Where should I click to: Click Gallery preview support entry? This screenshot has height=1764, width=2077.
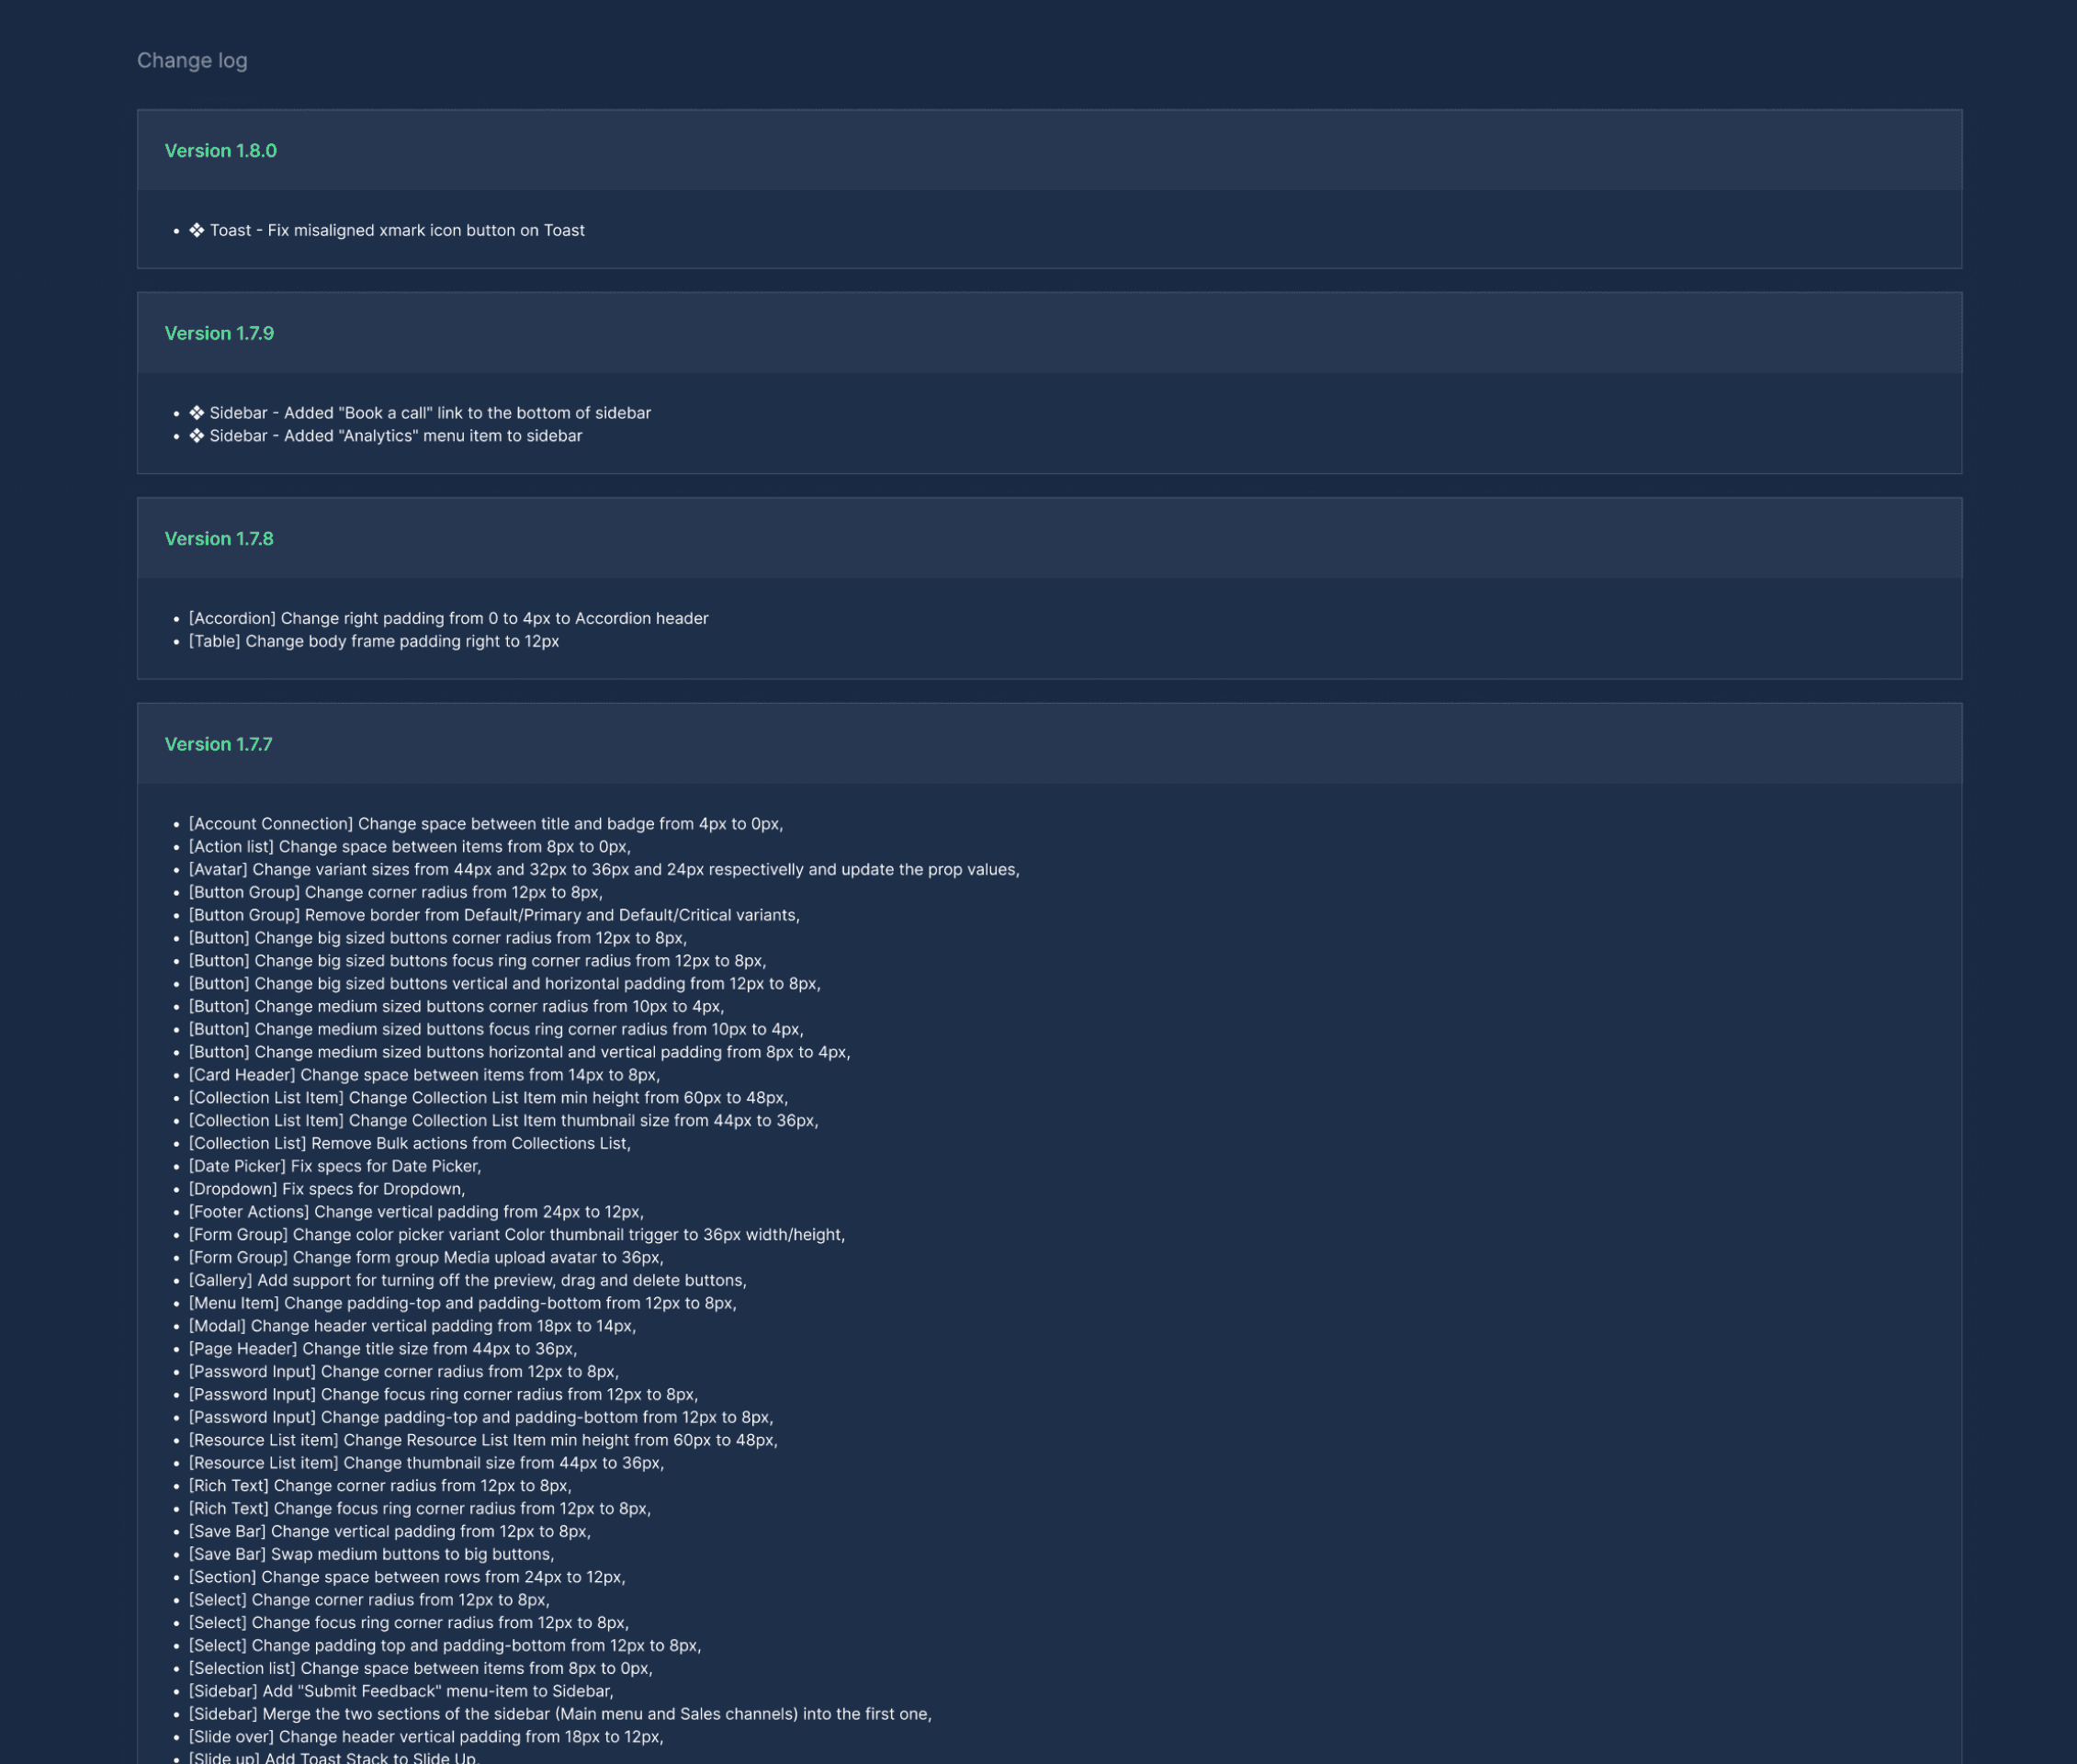pyautogui.click(x=467, y=1280)
